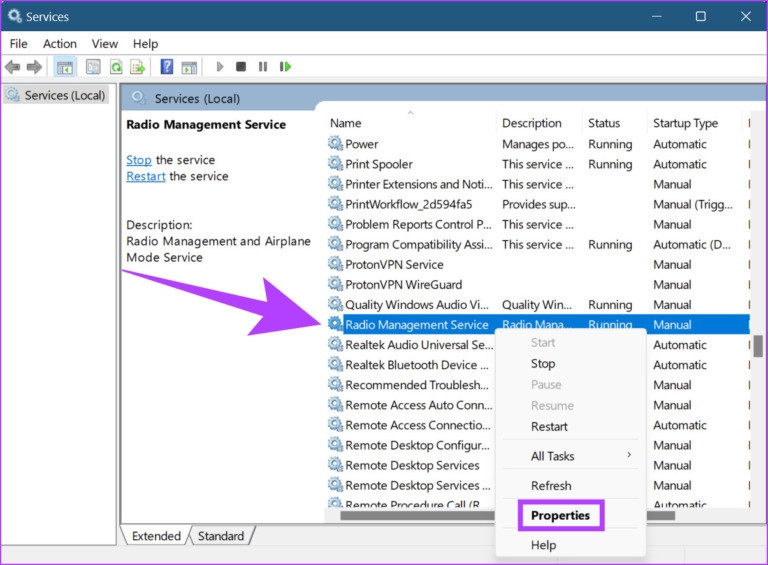The height and width of the screenshot is (565, 768).
Task: Select Restart from the context menu
Action: coord(549,426)
